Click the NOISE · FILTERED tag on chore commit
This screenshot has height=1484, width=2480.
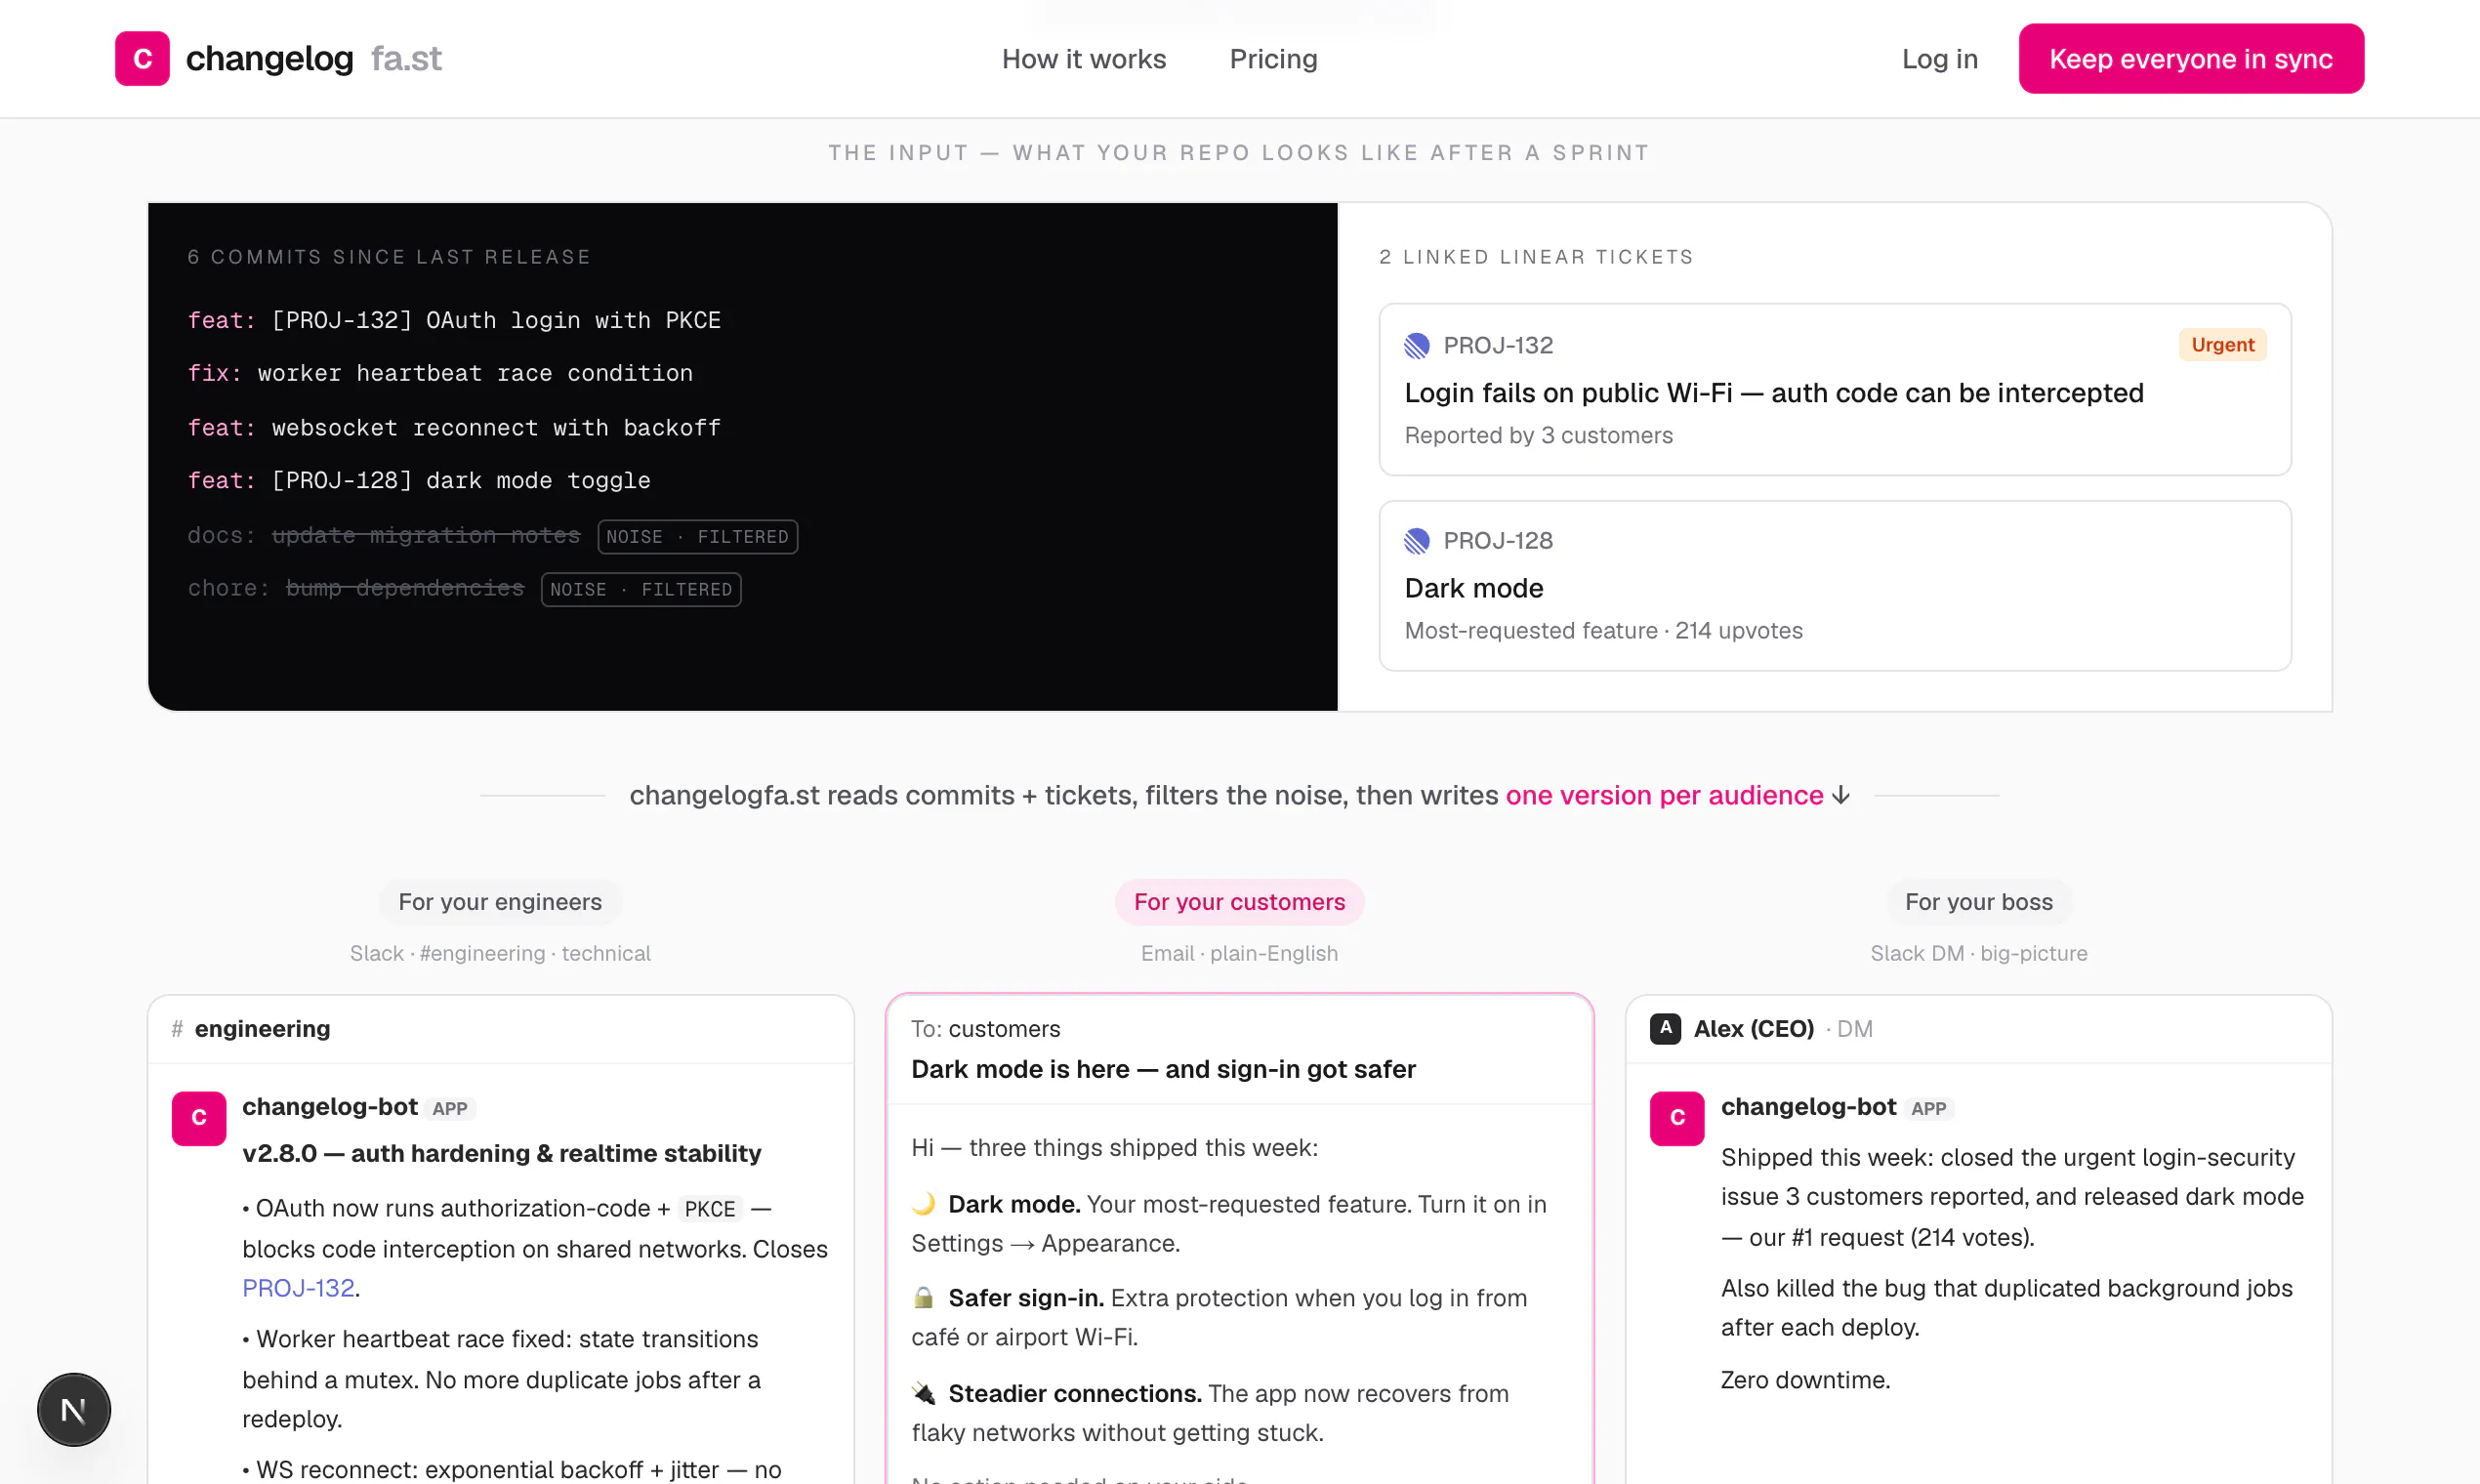[640, 589]
